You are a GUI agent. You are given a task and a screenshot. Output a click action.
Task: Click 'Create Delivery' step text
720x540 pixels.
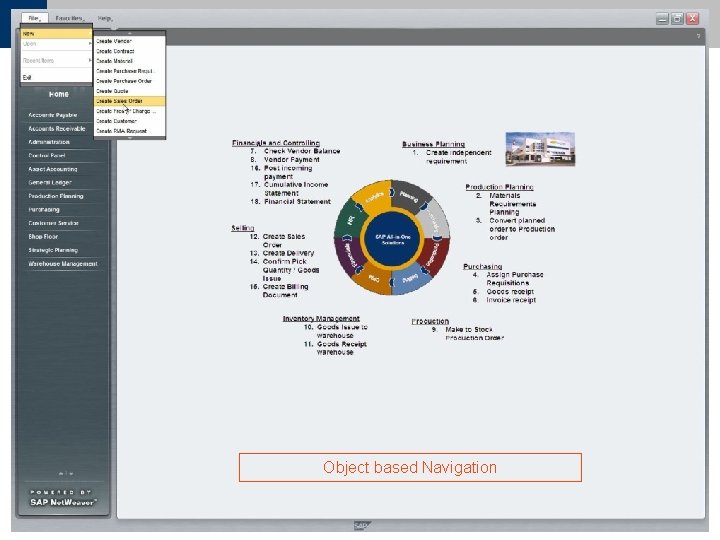coord(288,253)
